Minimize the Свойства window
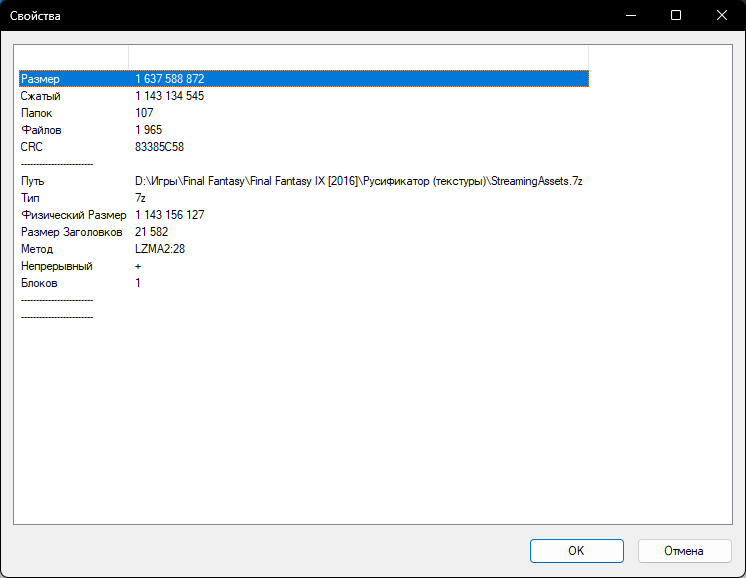This screenshot has height=578, width=746. (x=630, y=15)
